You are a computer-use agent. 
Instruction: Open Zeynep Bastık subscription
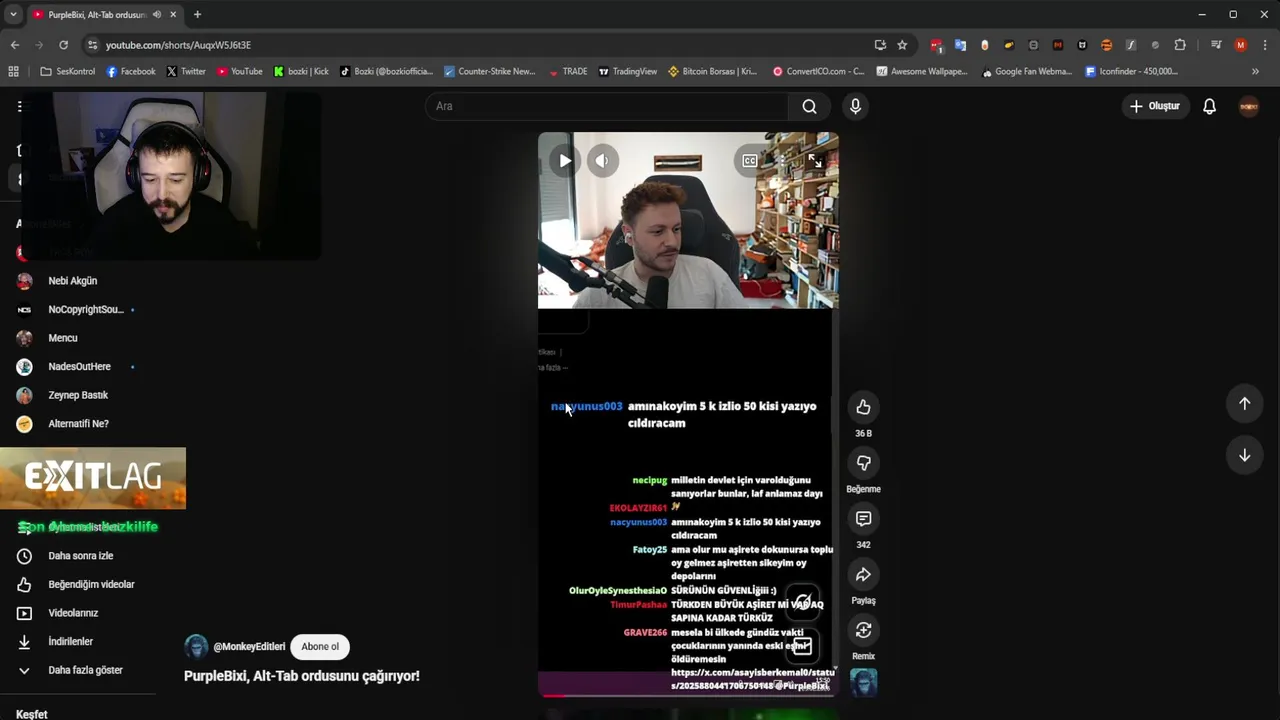tap(78, 395)
